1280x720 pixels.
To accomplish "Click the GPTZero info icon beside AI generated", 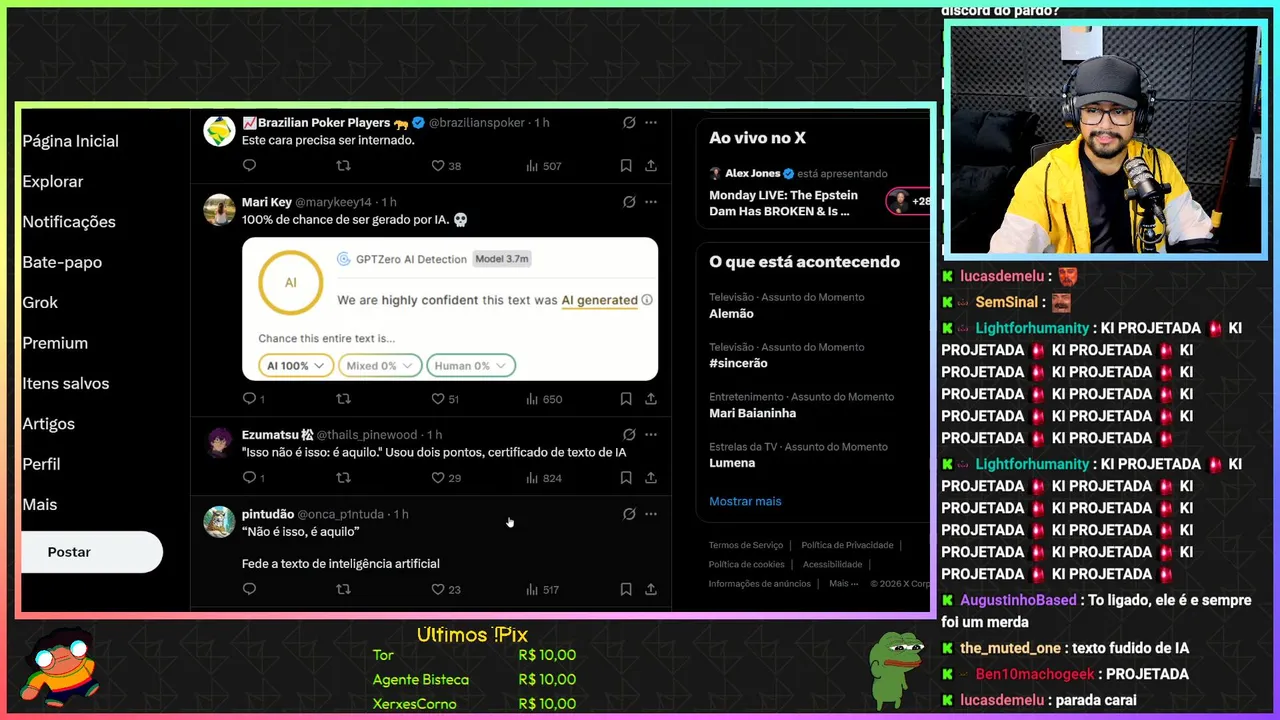I will coord(647,300).
